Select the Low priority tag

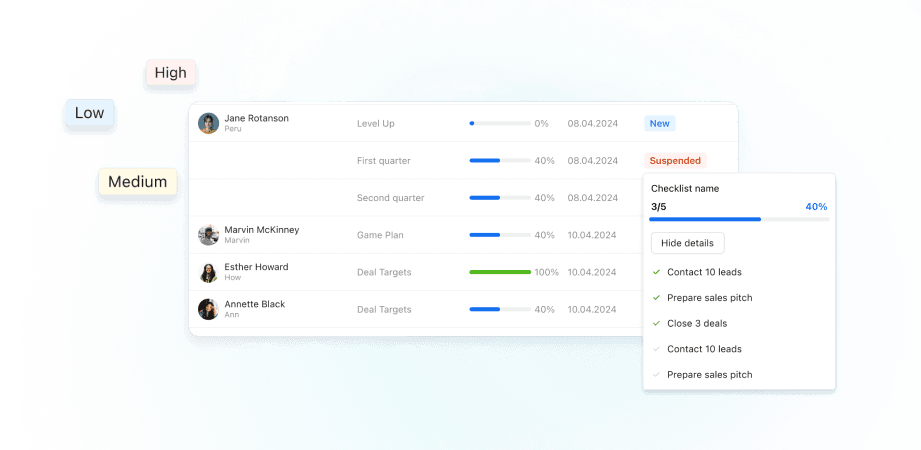click(x=89, y=113)
